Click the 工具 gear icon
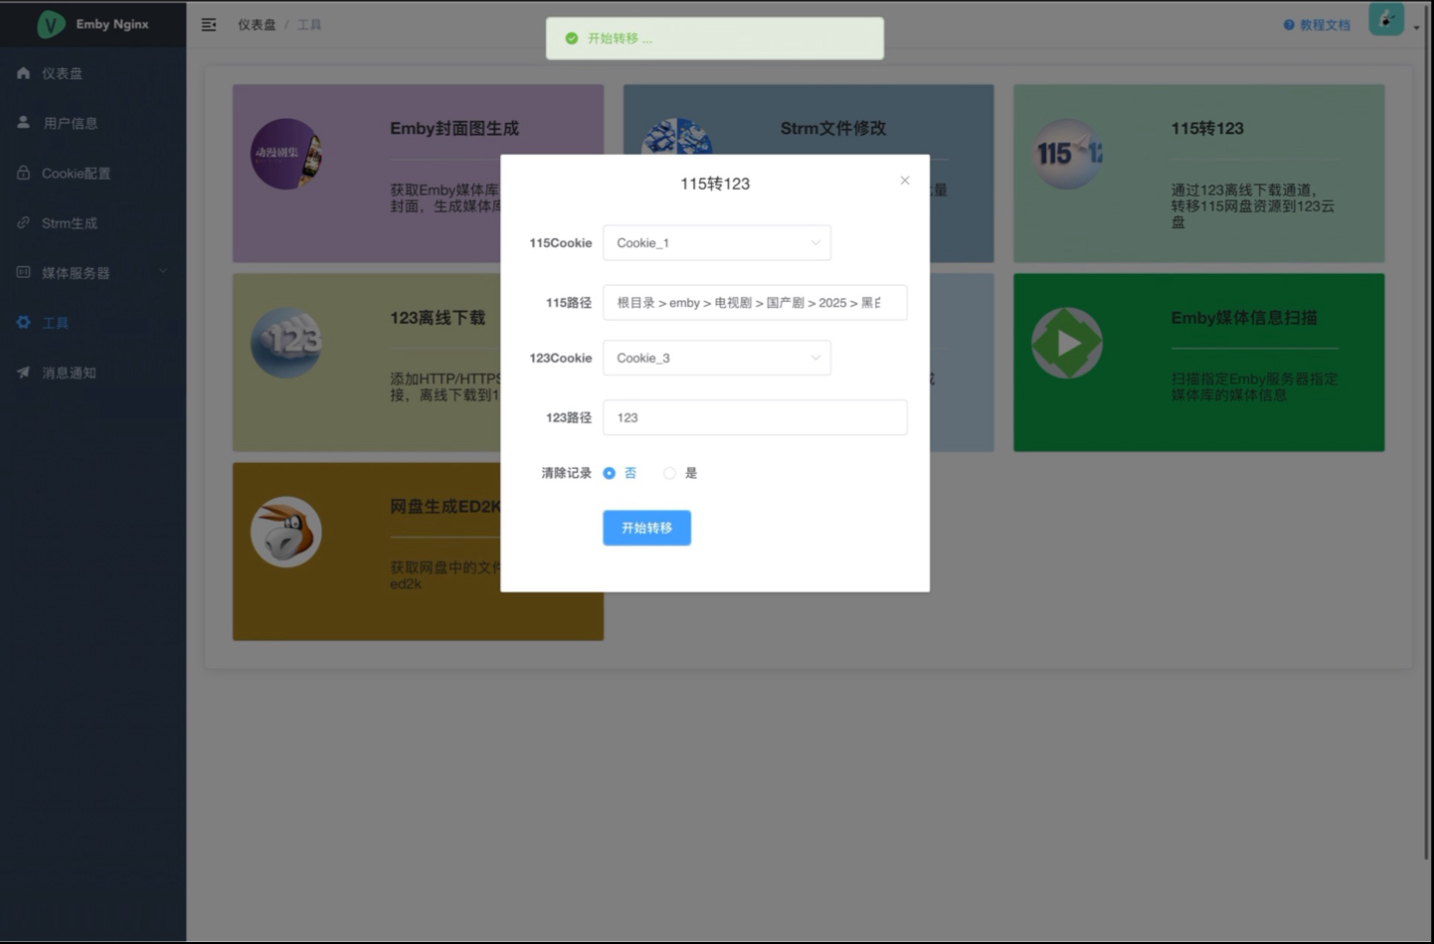Viewport: 1434px width, 944px height. 23,322
